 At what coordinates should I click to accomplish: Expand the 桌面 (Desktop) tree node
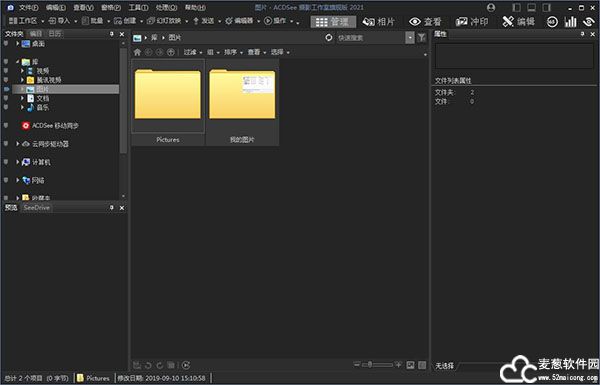coord(17,44)
